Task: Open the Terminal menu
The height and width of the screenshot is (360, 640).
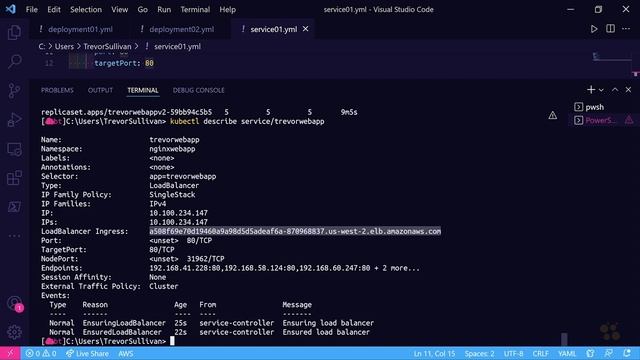Action: (x=195, y=9)
